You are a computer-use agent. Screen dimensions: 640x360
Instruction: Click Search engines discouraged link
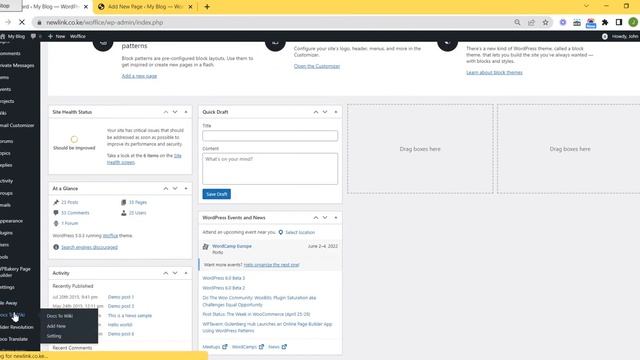[x=89, y=247]
